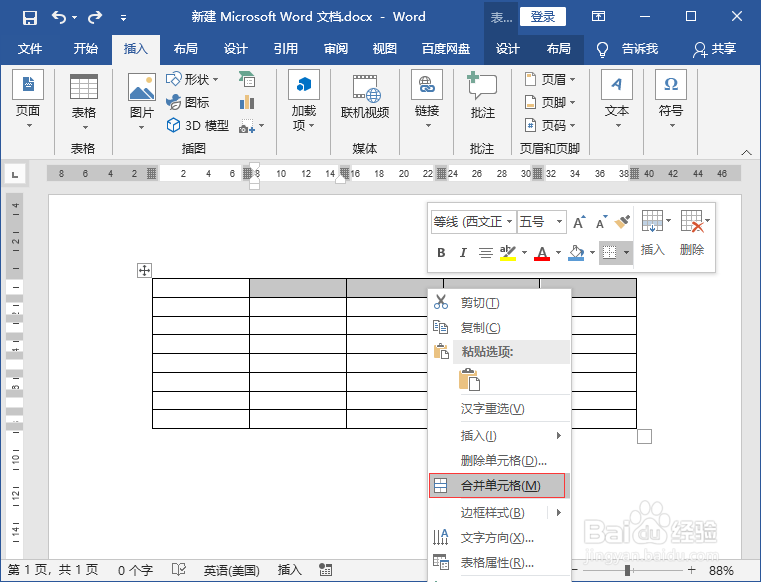The height and width of the screenshot is (582, 761).
Task: Toggle italic in mini toolbar
Action: [x=463, y=252]
